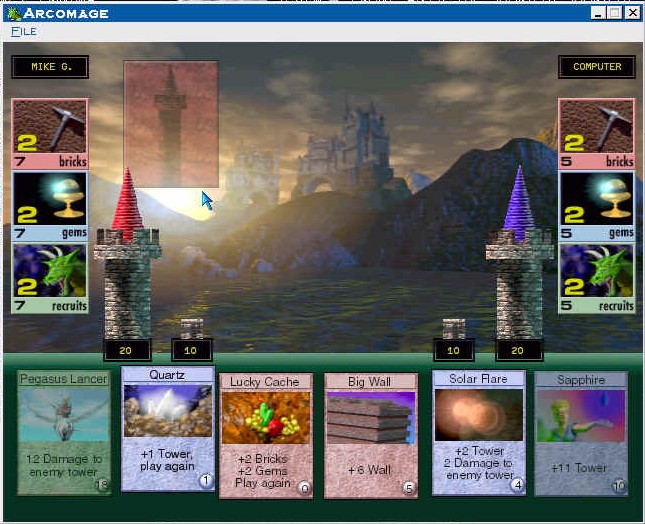Close the Arcomage window
Screen dimensions: 645x524
coord(633,13)
